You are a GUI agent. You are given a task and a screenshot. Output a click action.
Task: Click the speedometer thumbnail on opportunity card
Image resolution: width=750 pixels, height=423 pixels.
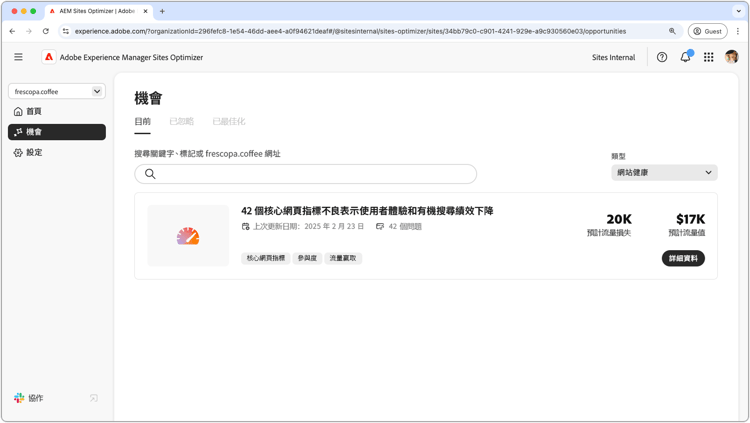(188, 235)
